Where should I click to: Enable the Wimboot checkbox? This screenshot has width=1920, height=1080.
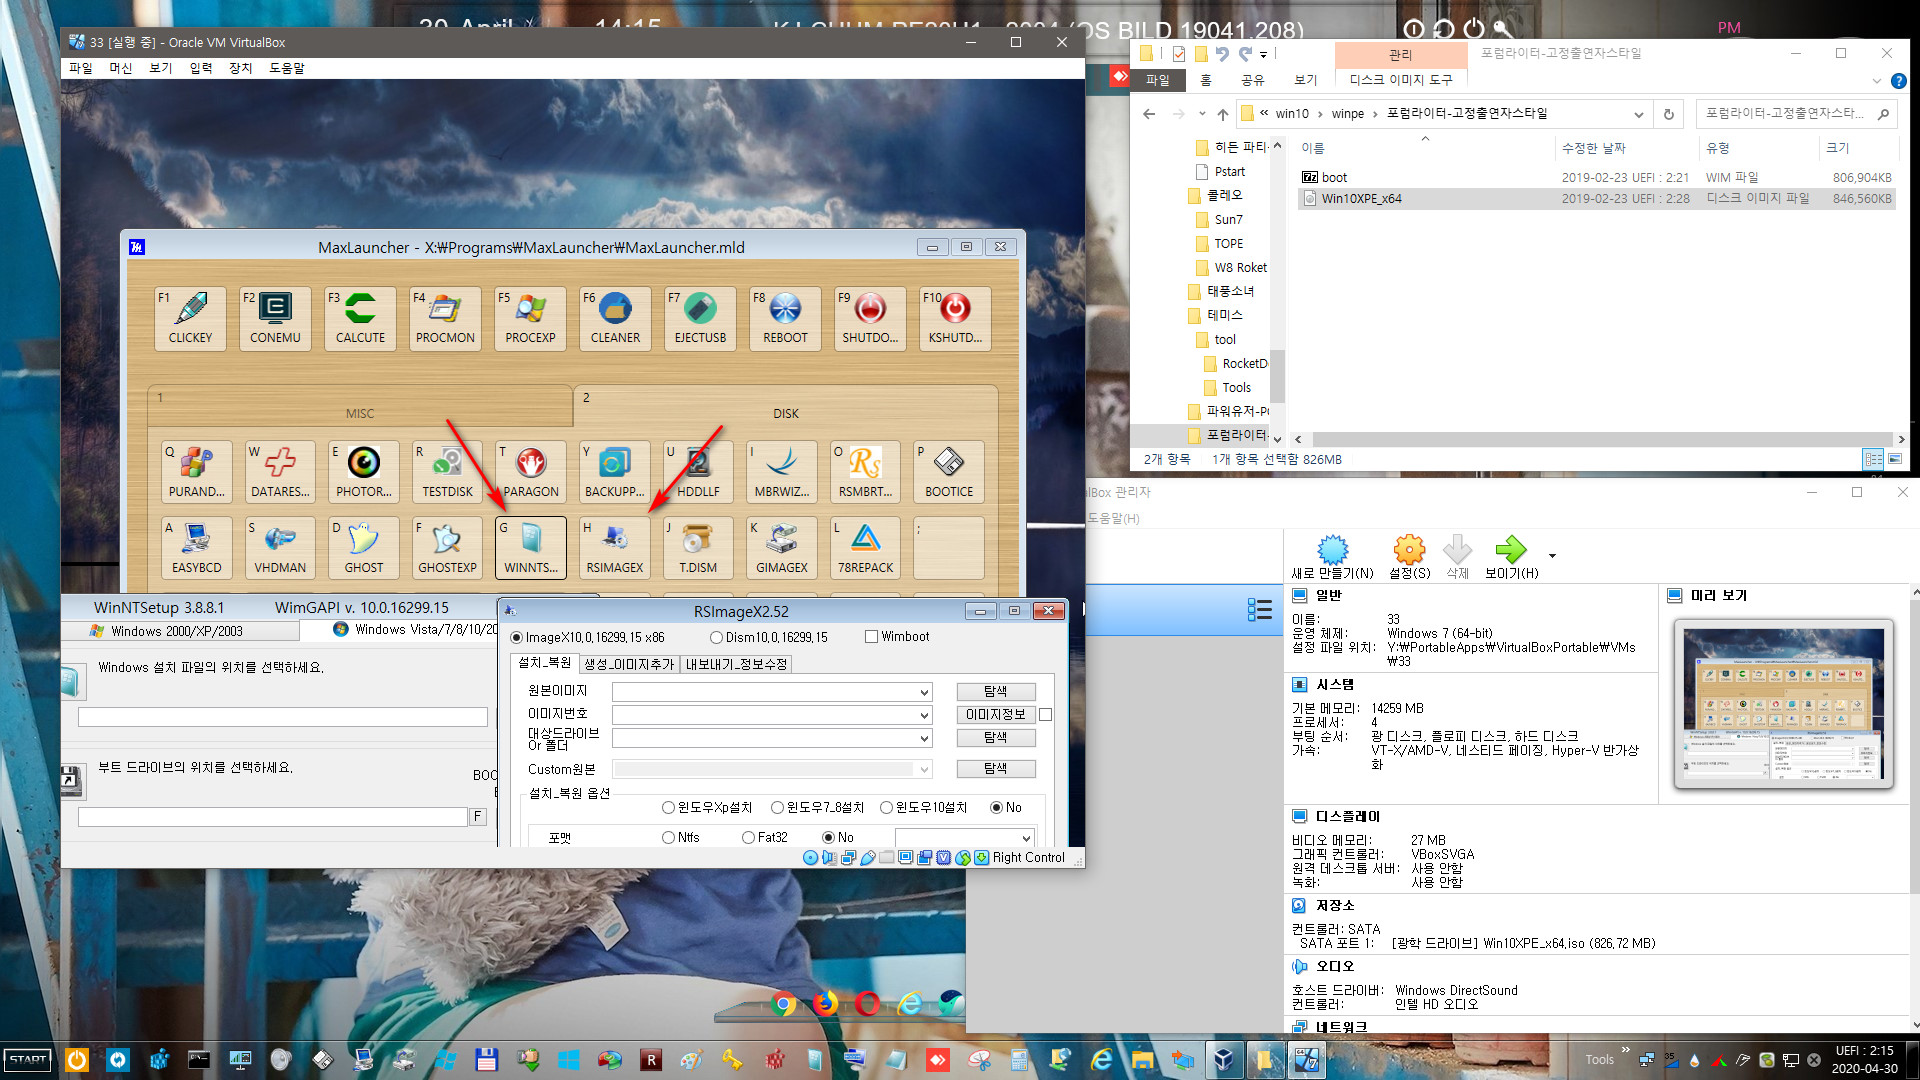tap(871, 637)
